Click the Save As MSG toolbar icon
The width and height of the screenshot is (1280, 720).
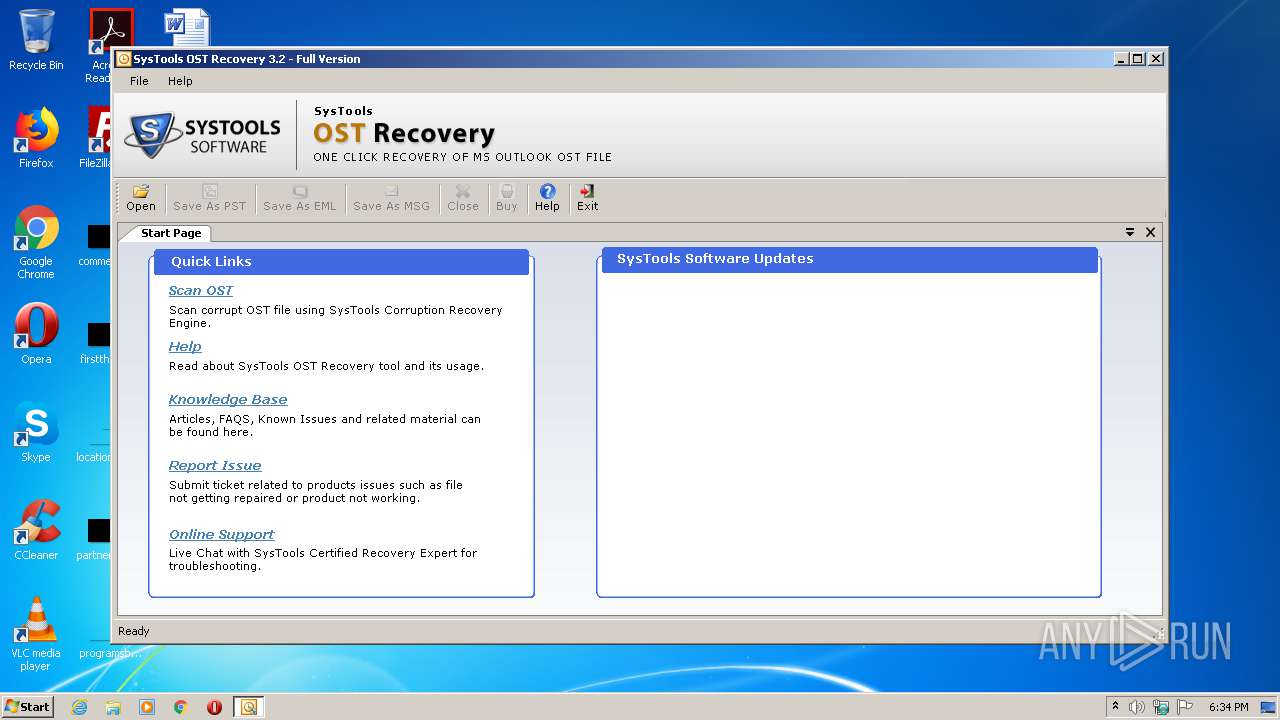pyautogui.click(x=391, y=198)
